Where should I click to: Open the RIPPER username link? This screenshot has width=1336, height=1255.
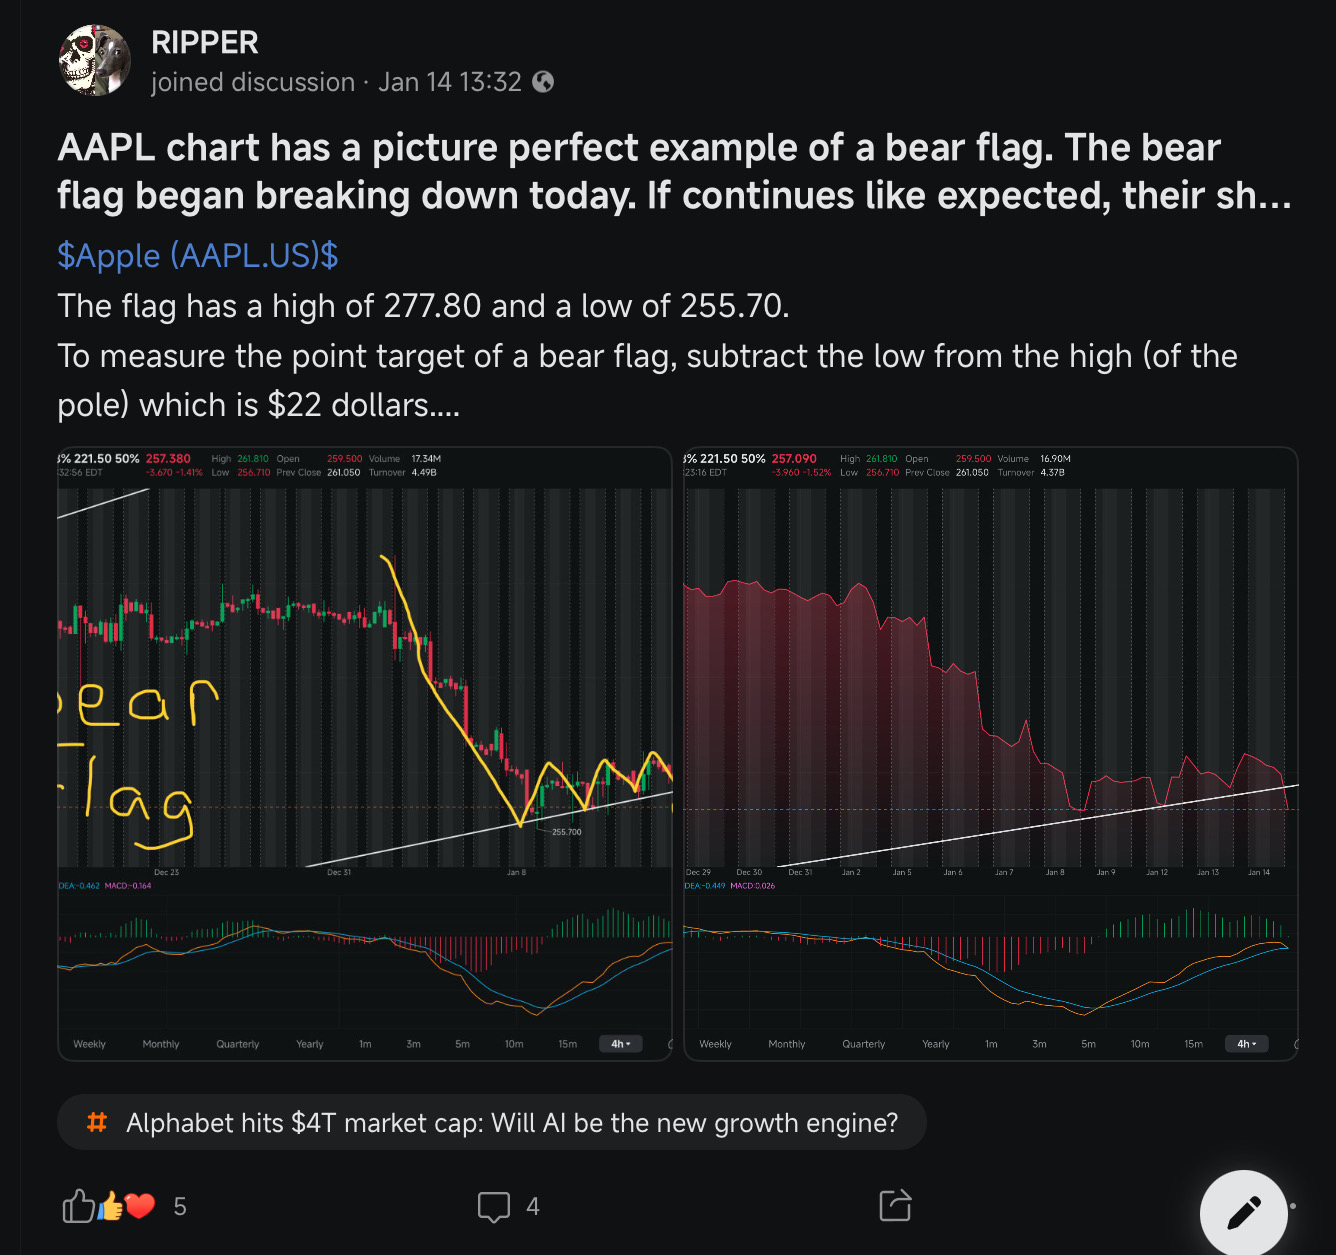coord(205,42)
